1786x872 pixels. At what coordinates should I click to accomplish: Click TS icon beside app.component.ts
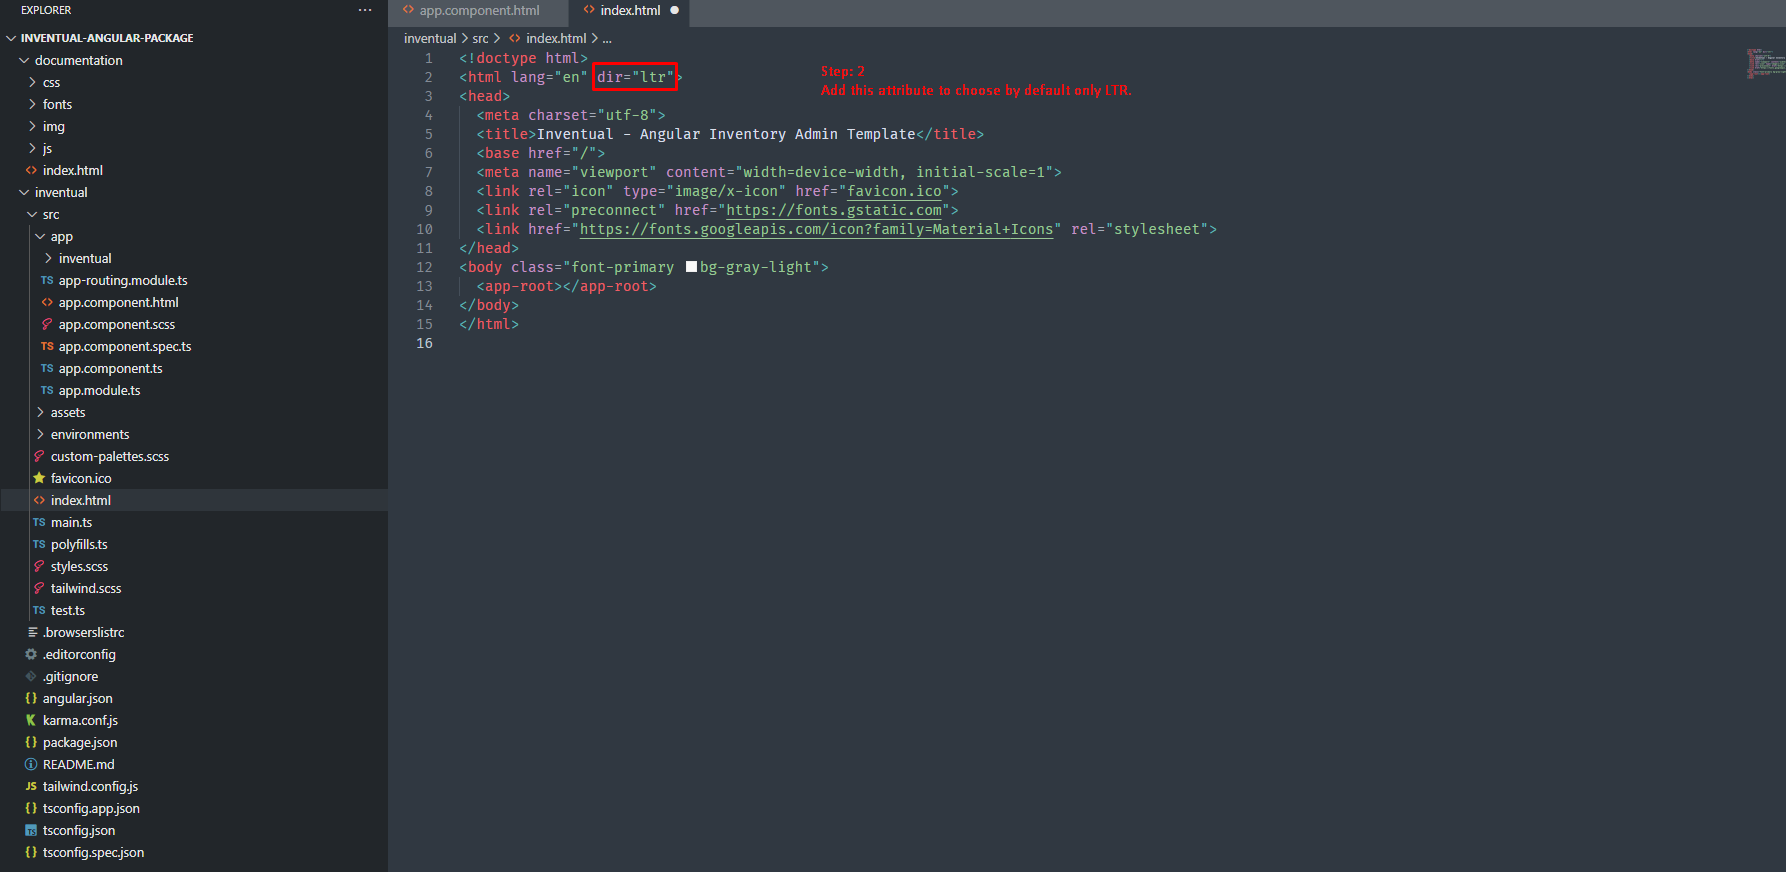pos(47,368)
